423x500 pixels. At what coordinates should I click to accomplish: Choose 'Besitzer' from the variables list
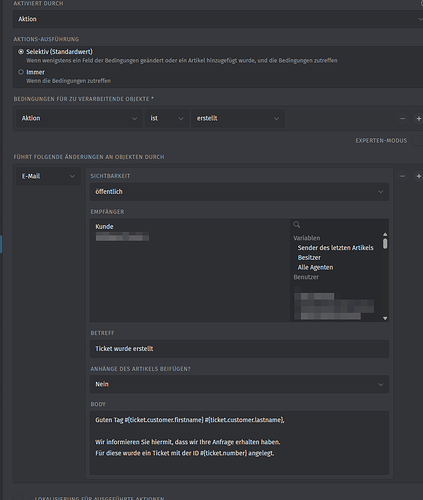(x=309, y=257)
